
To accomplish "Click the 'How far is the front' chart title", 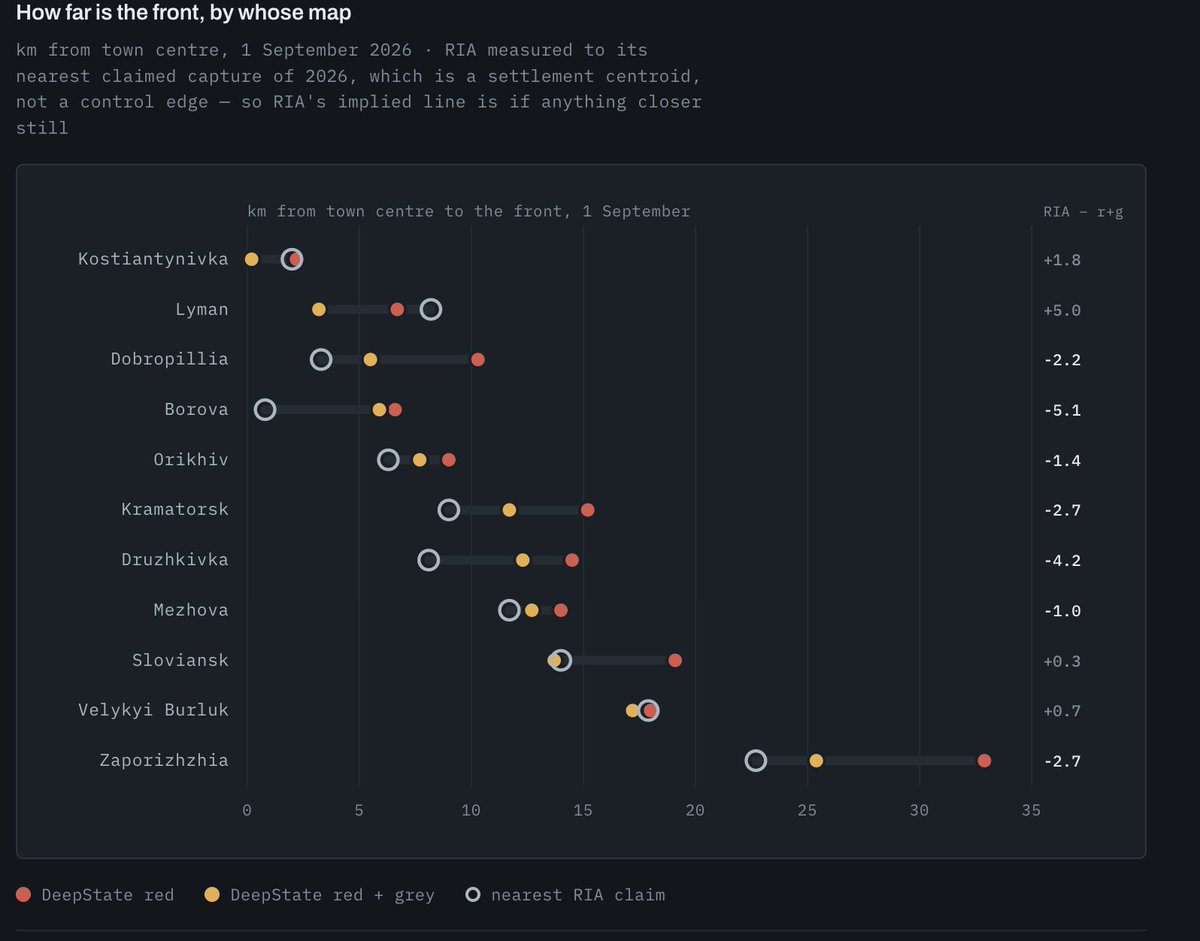I will click(183, 13).
